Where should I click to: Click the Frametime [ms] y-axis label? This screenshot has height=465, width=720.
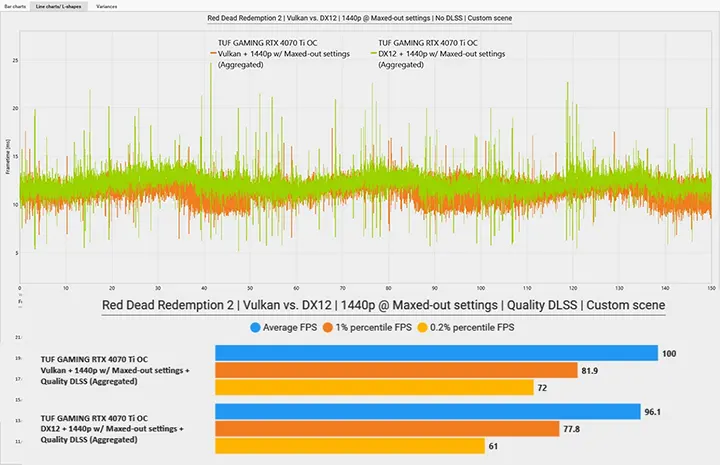click(7, 157)
